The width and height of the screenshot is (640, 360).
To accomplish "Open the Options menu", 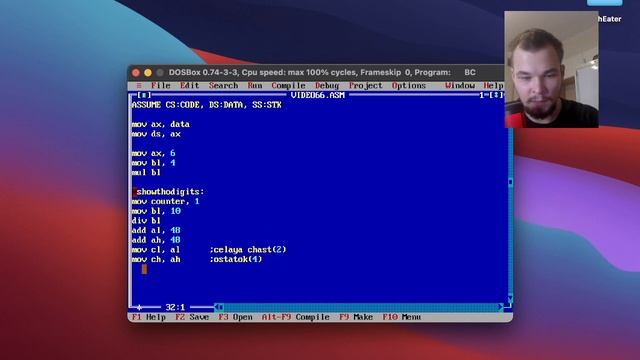I will (409, 86).
